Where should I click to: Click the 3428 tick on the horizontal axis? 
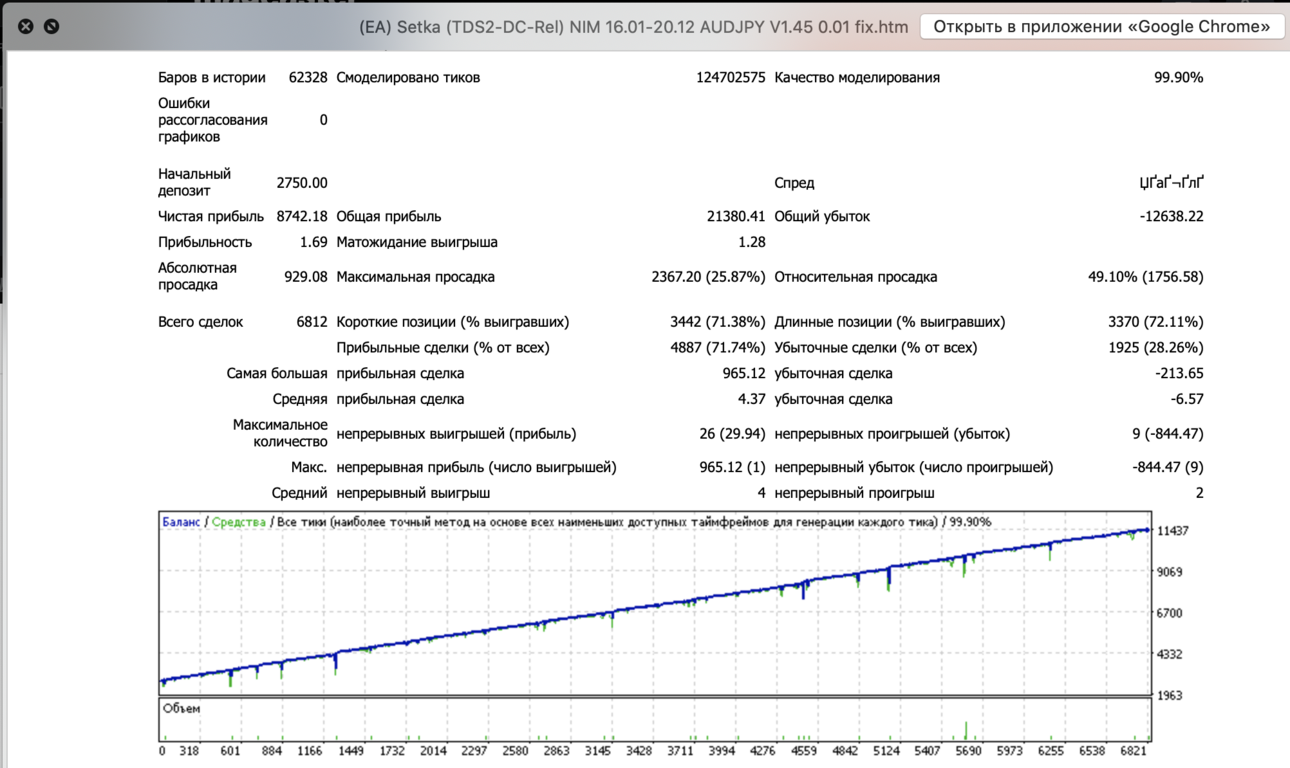coord(639,750)
